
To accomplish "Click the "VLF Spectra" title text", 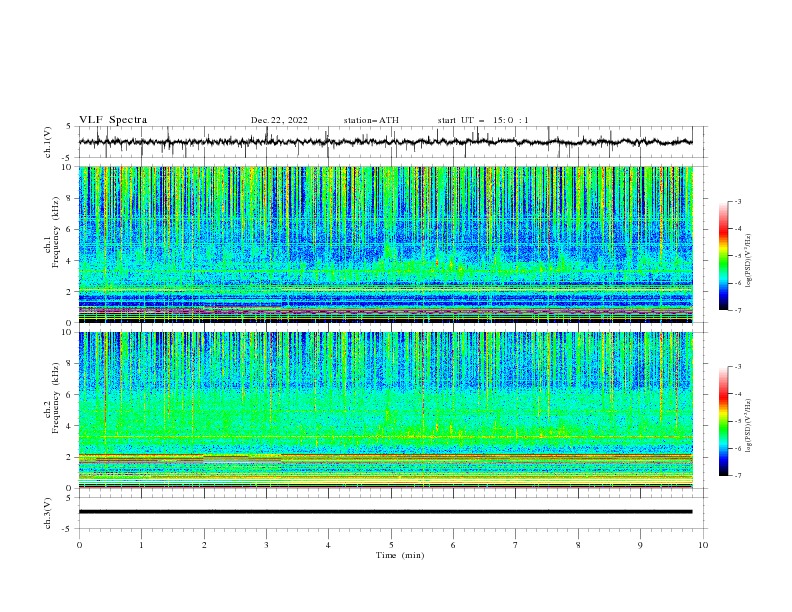I will click(x=113, y=120).
